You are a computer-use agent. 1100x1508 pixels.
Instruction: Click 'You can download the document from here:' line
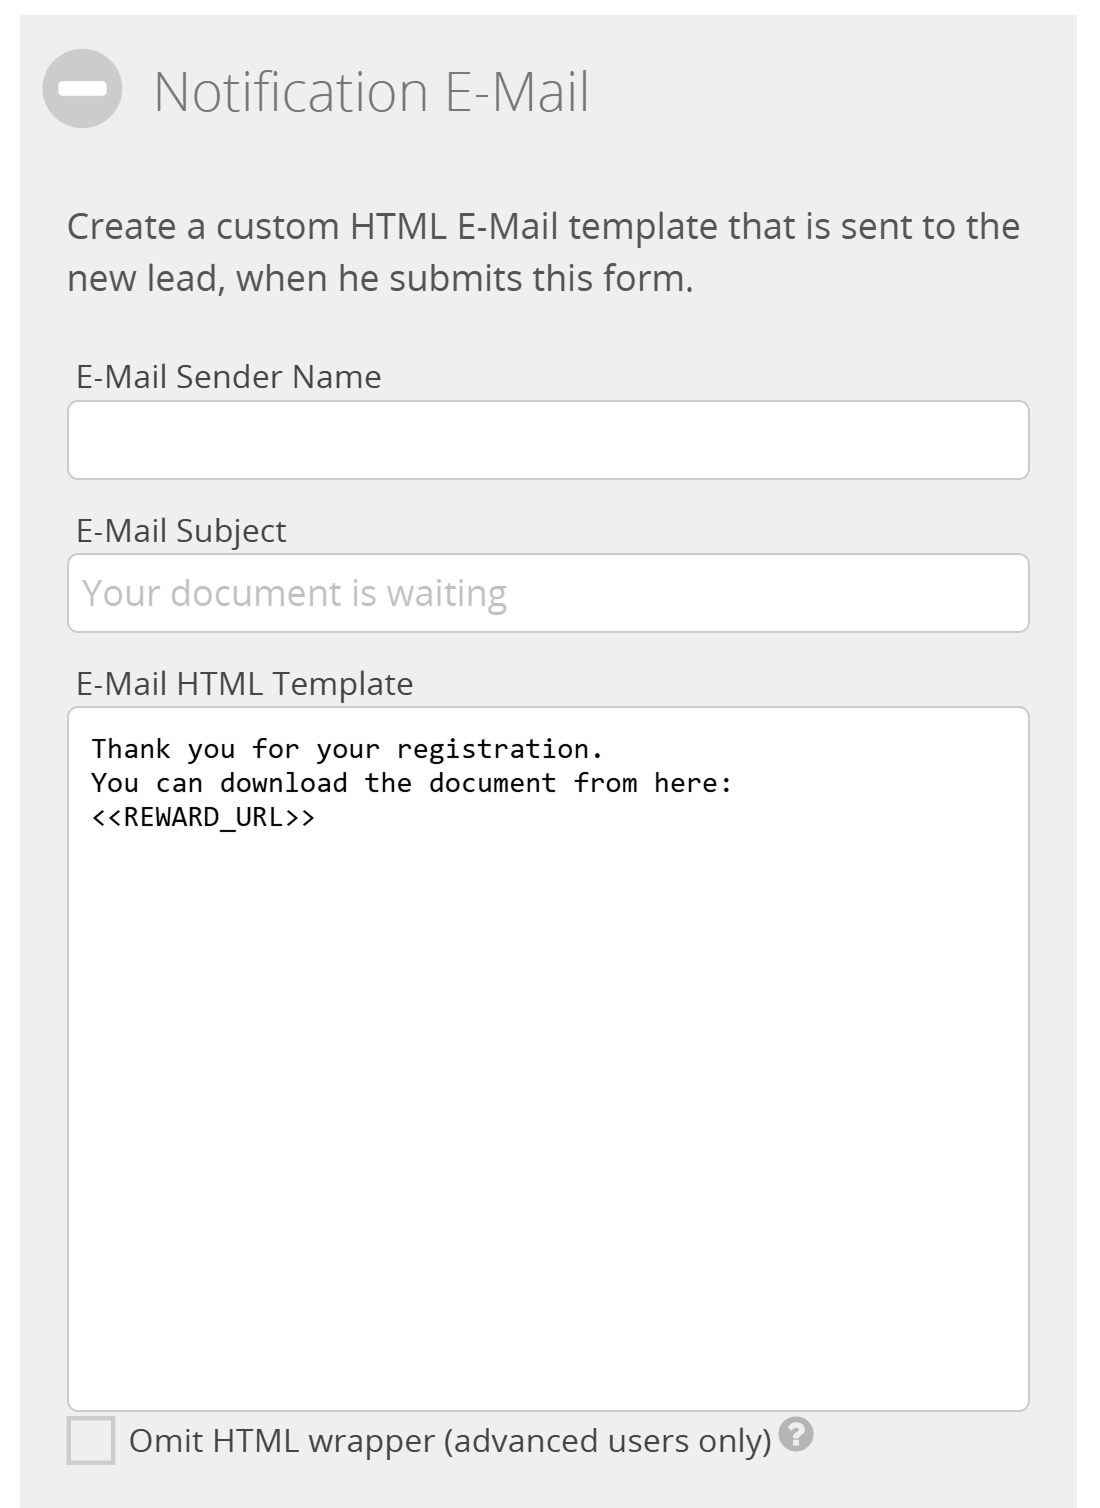pos(411,783)
